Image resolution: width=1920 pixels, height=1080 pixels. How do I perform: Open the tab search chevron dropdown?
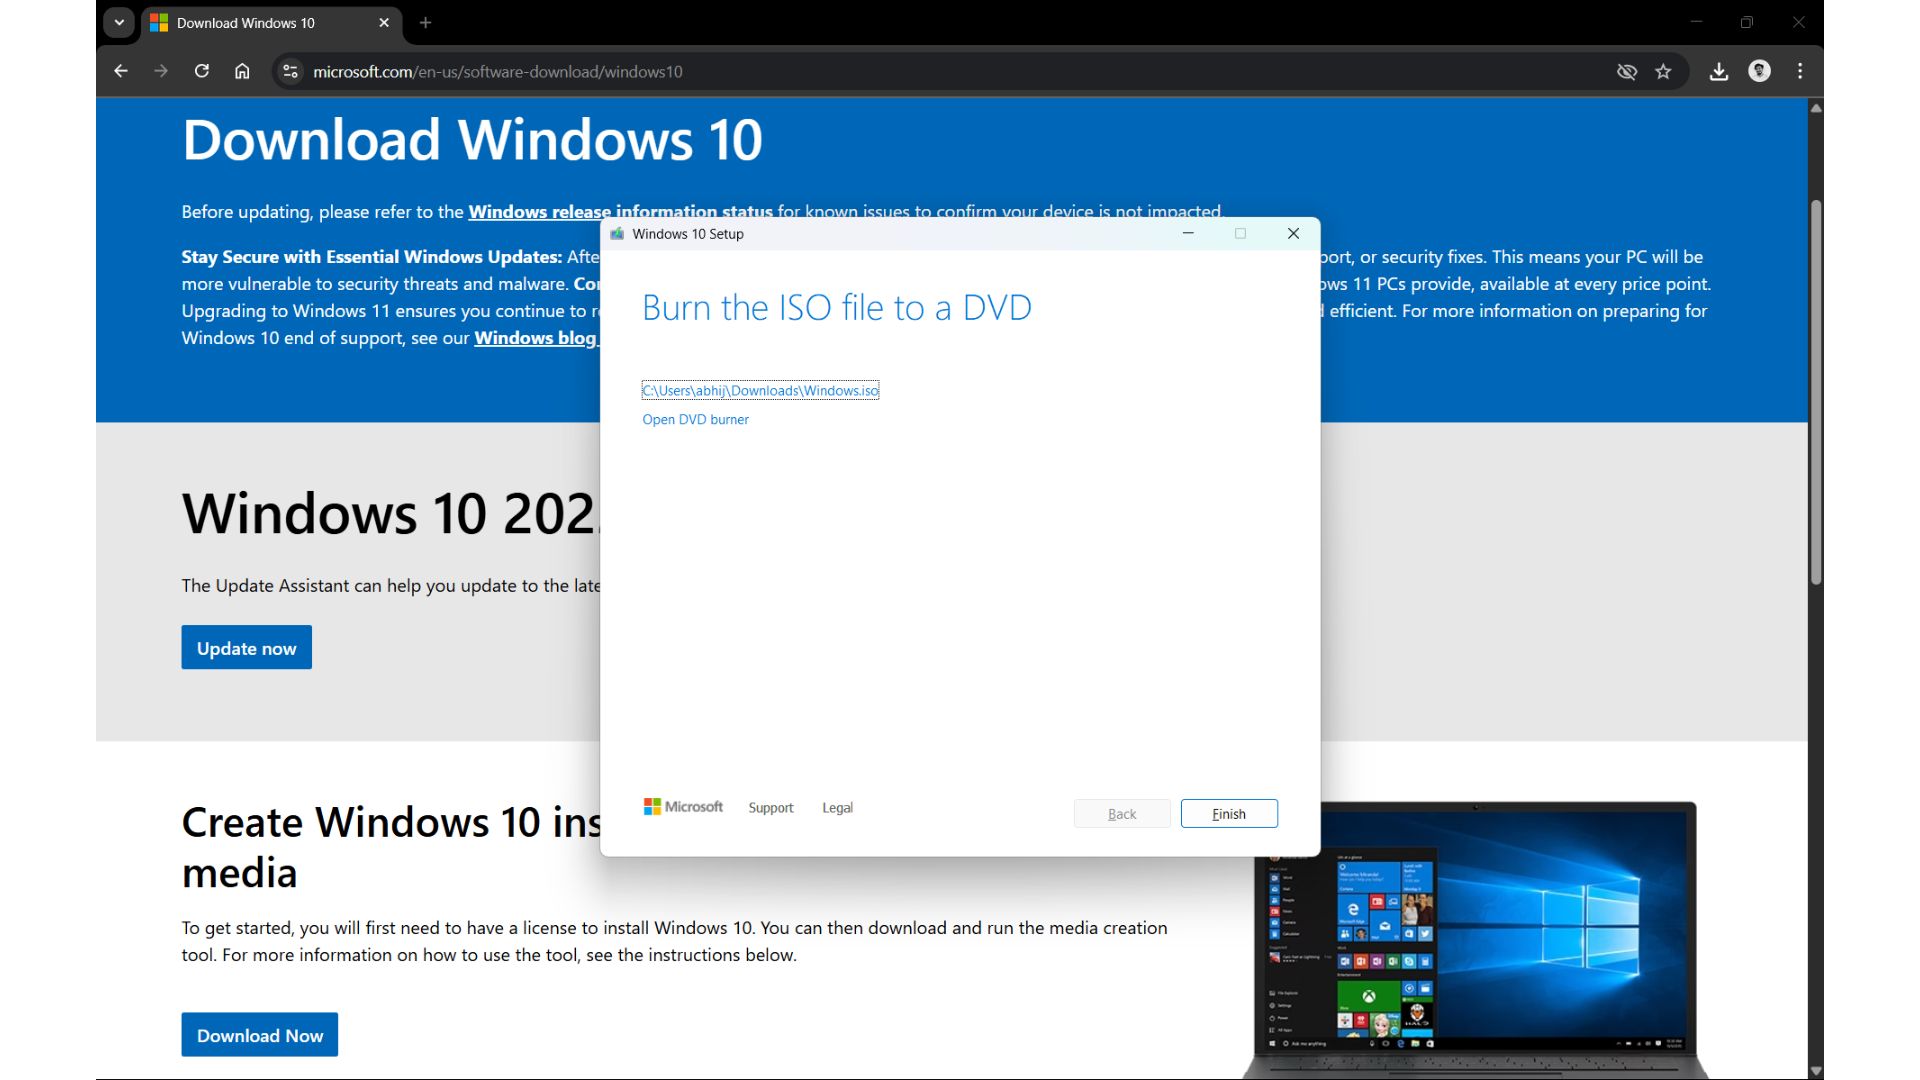coord(119,22)
